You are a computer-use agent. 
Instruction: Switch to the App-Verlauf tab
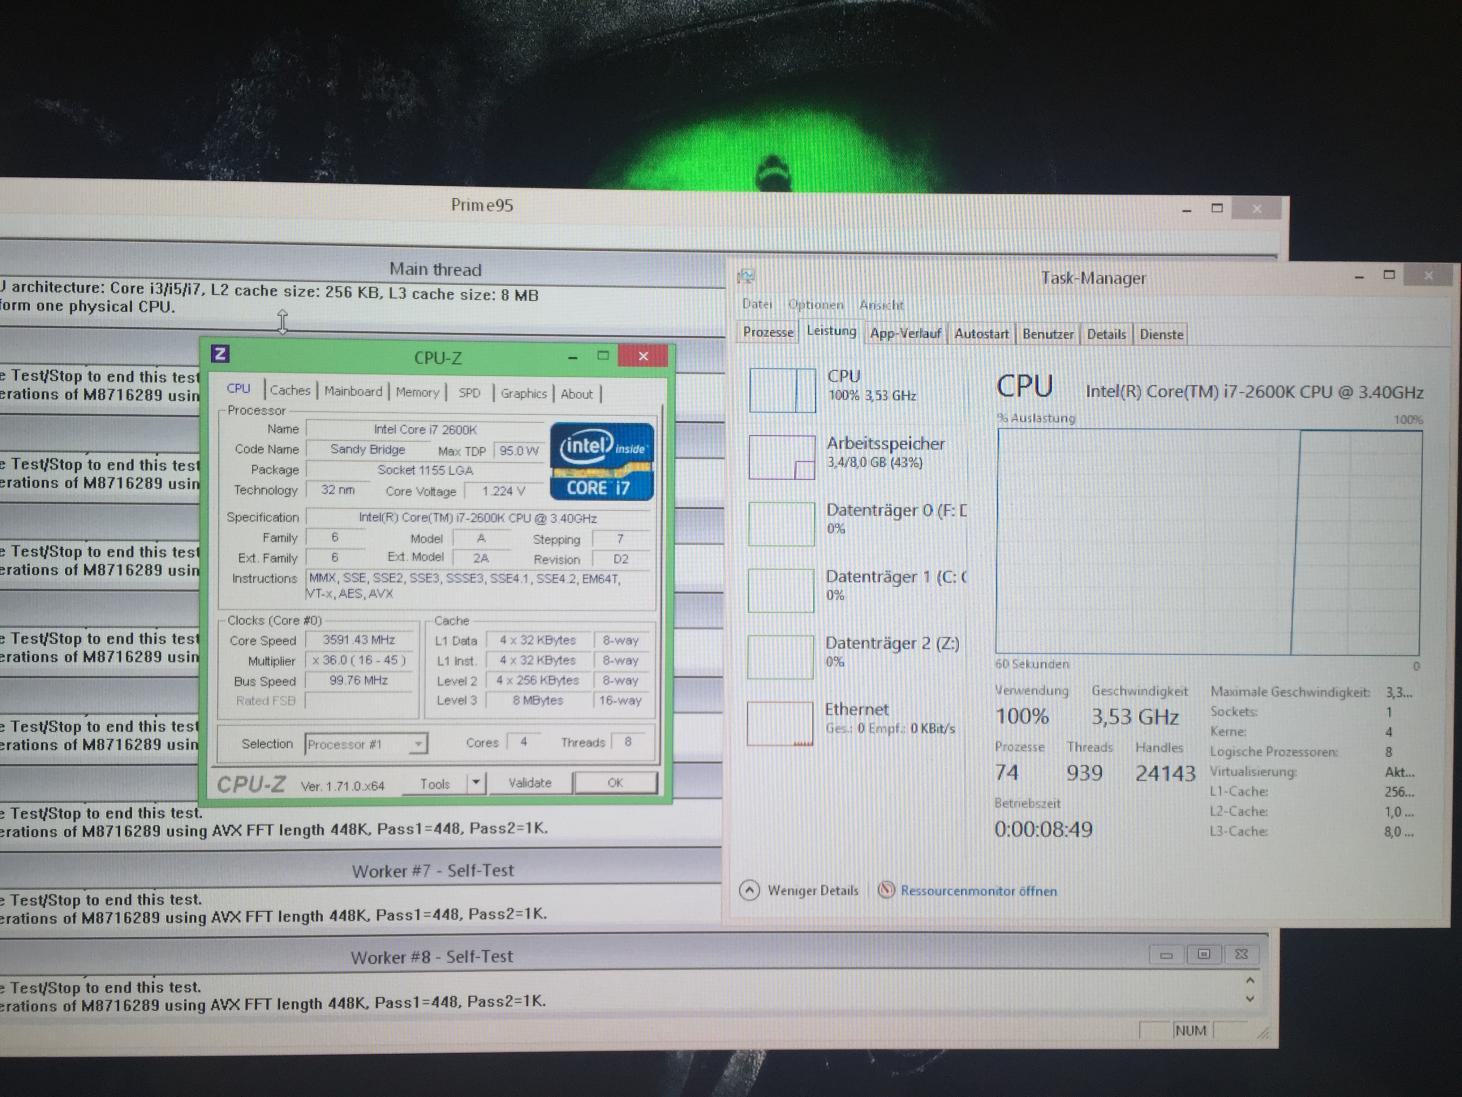click(x=905, y=333)
